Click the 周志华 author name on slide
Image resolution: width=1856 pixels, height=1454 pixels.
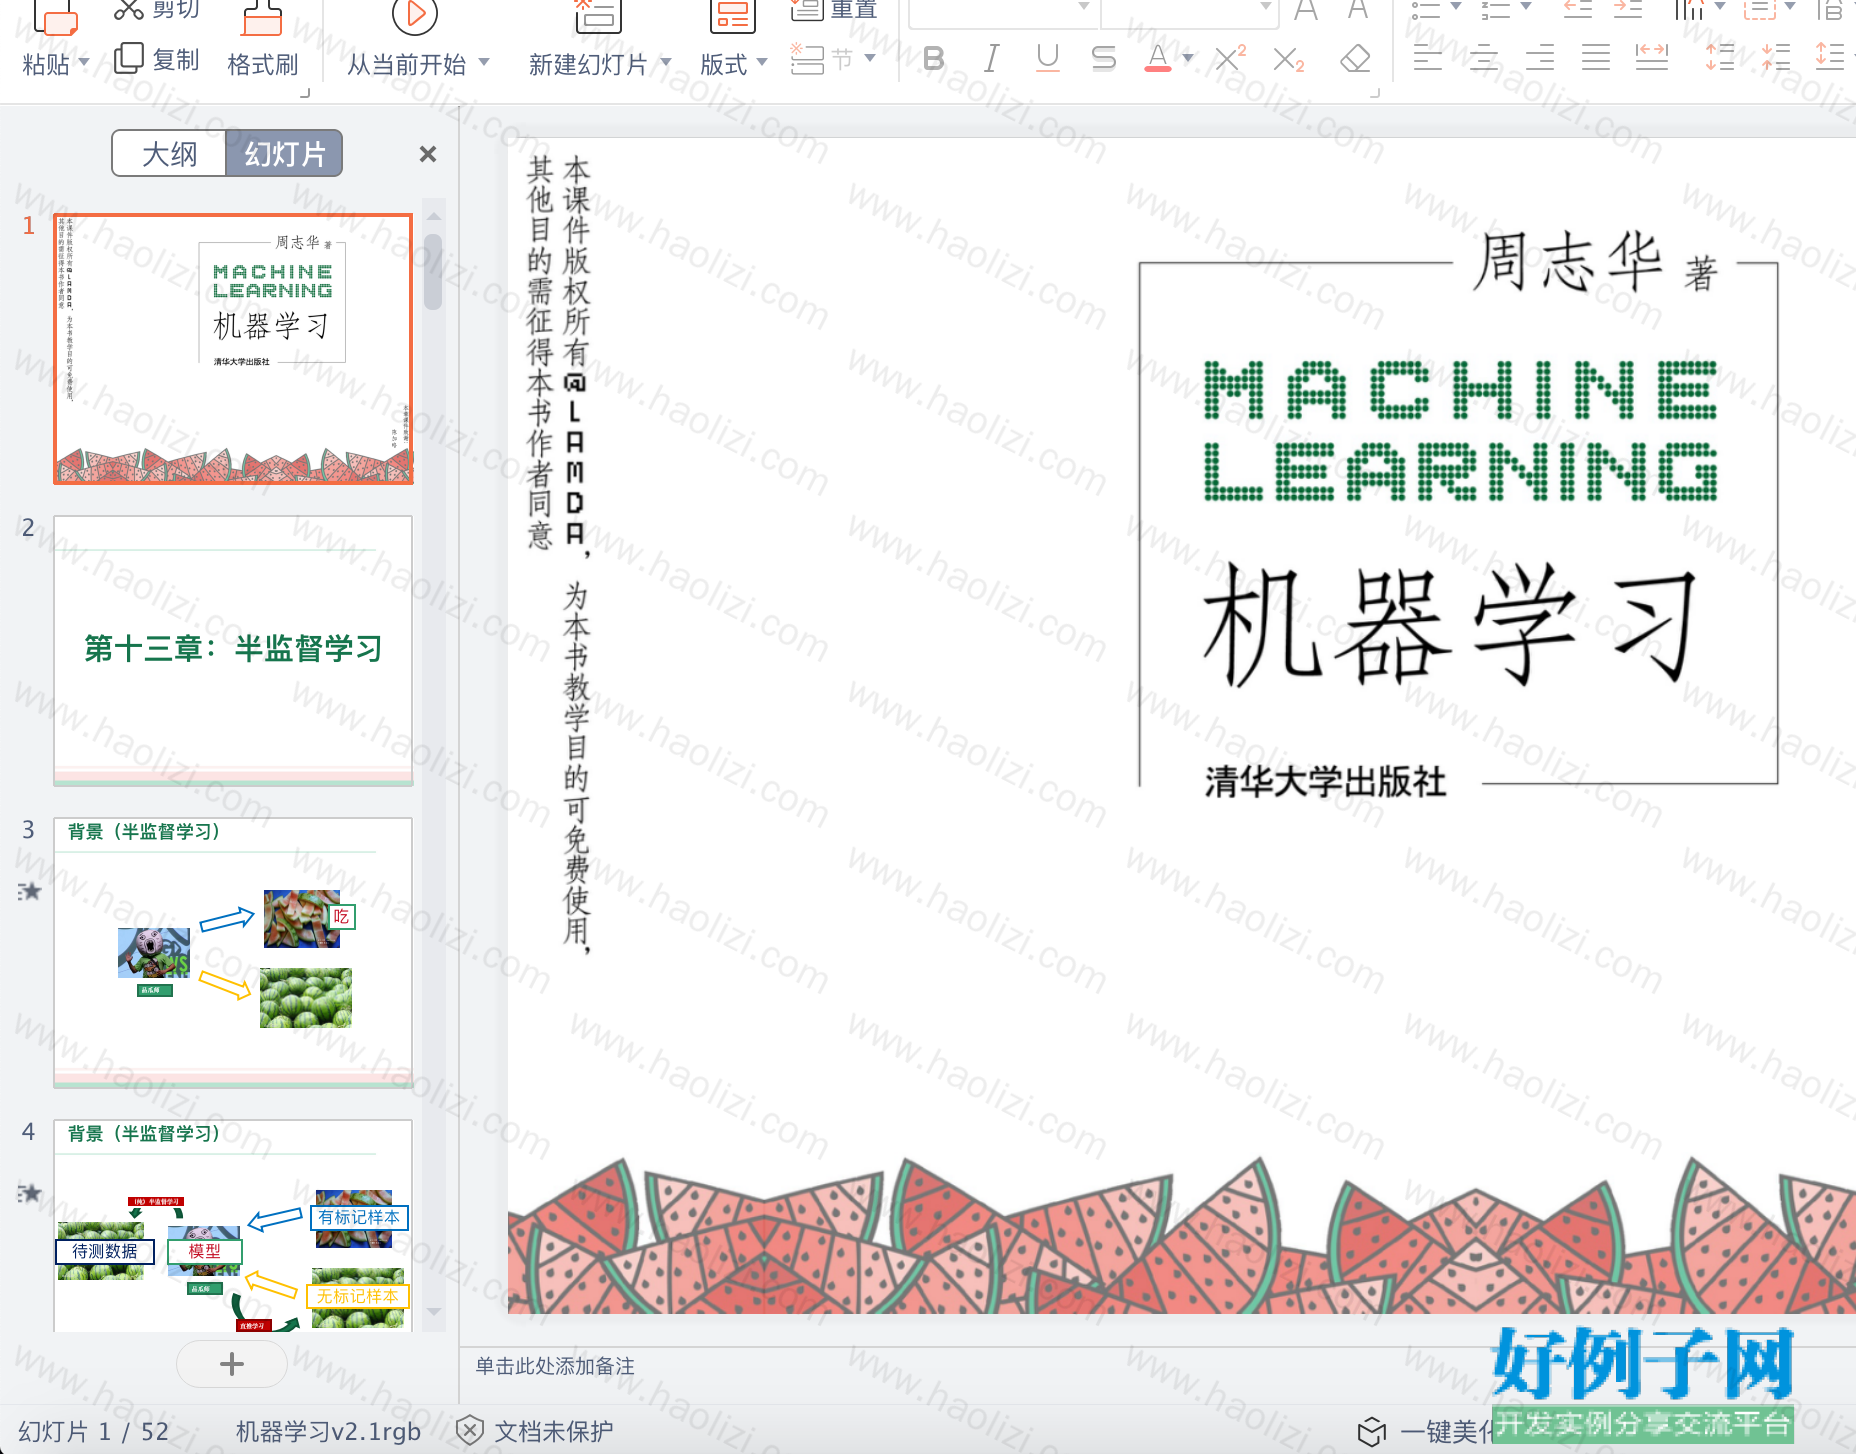1568,262
